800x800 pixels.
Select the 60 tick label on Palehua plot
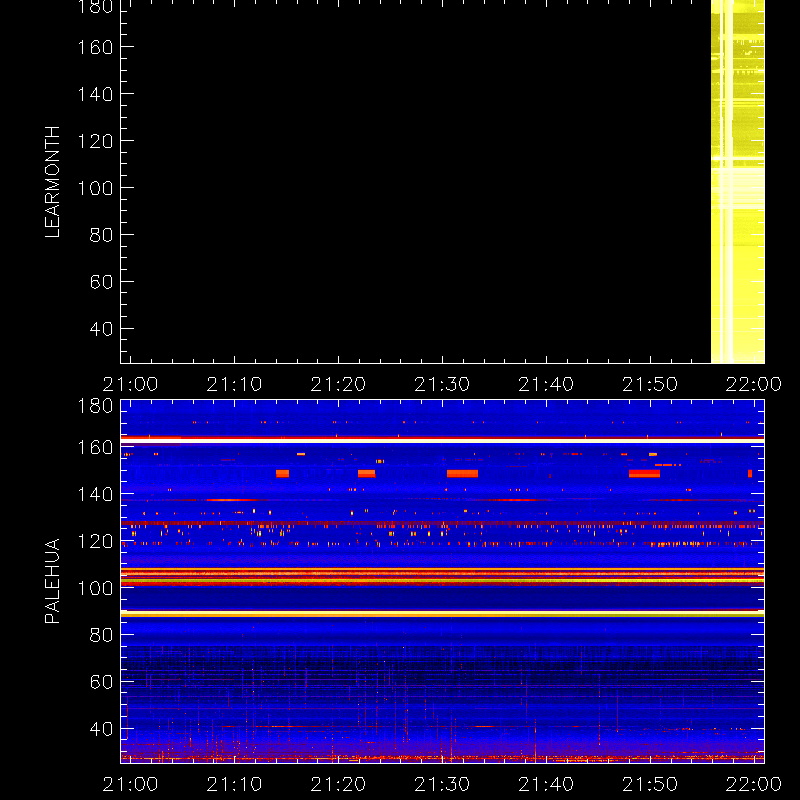tap(101, 682)
